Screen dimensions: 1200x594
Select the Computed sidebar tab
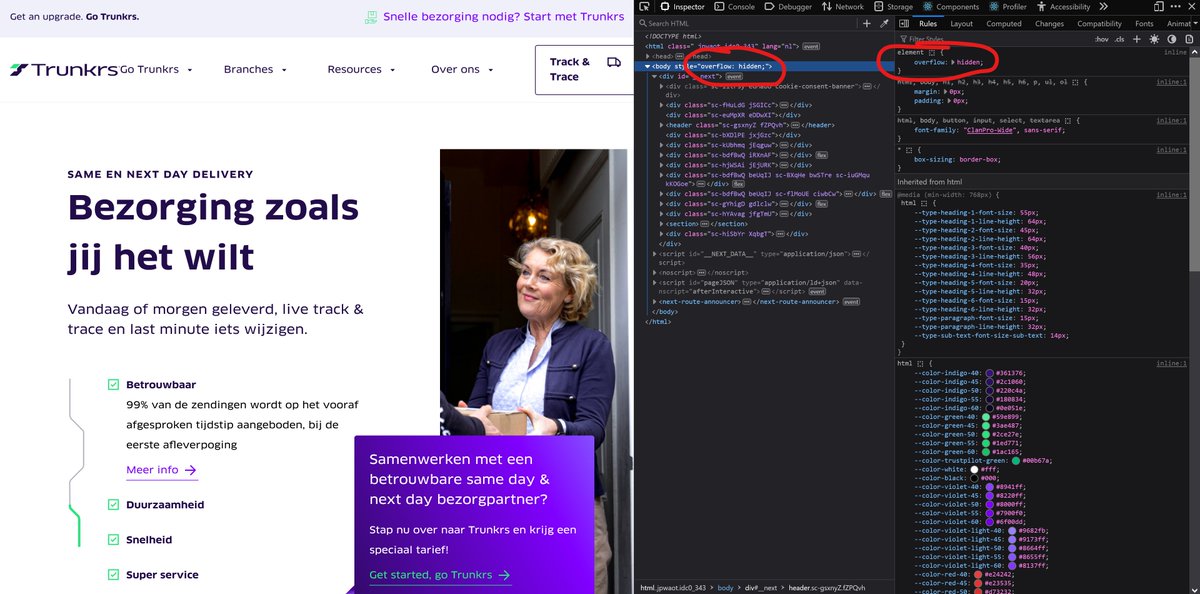pyautogui.click(x=1004, y=23)
